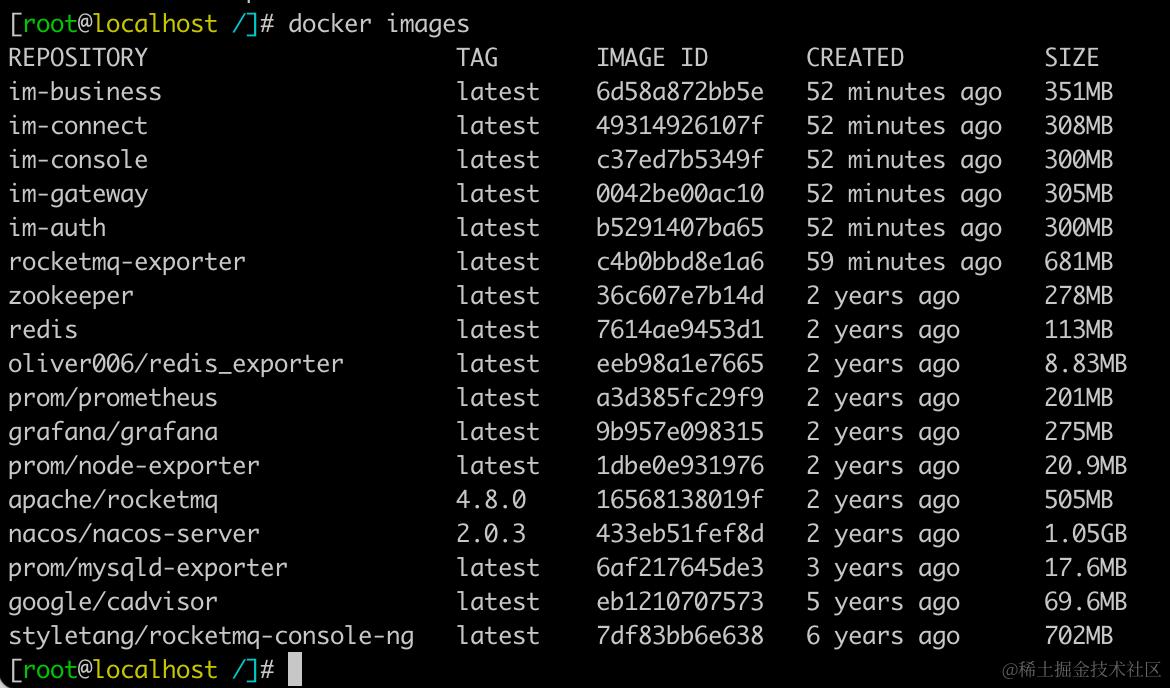
Task: Click the docker images command text
Action: click(379, 24)
